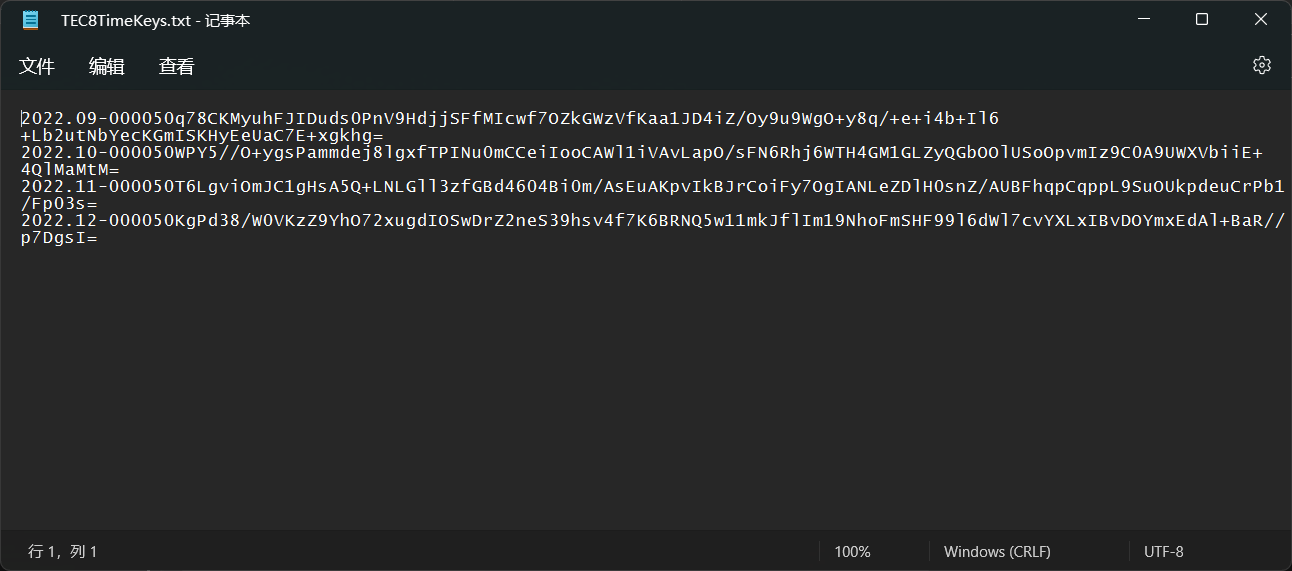
Task: Click the TEC8TimeKeys.txt window title text
Action: 155,20
